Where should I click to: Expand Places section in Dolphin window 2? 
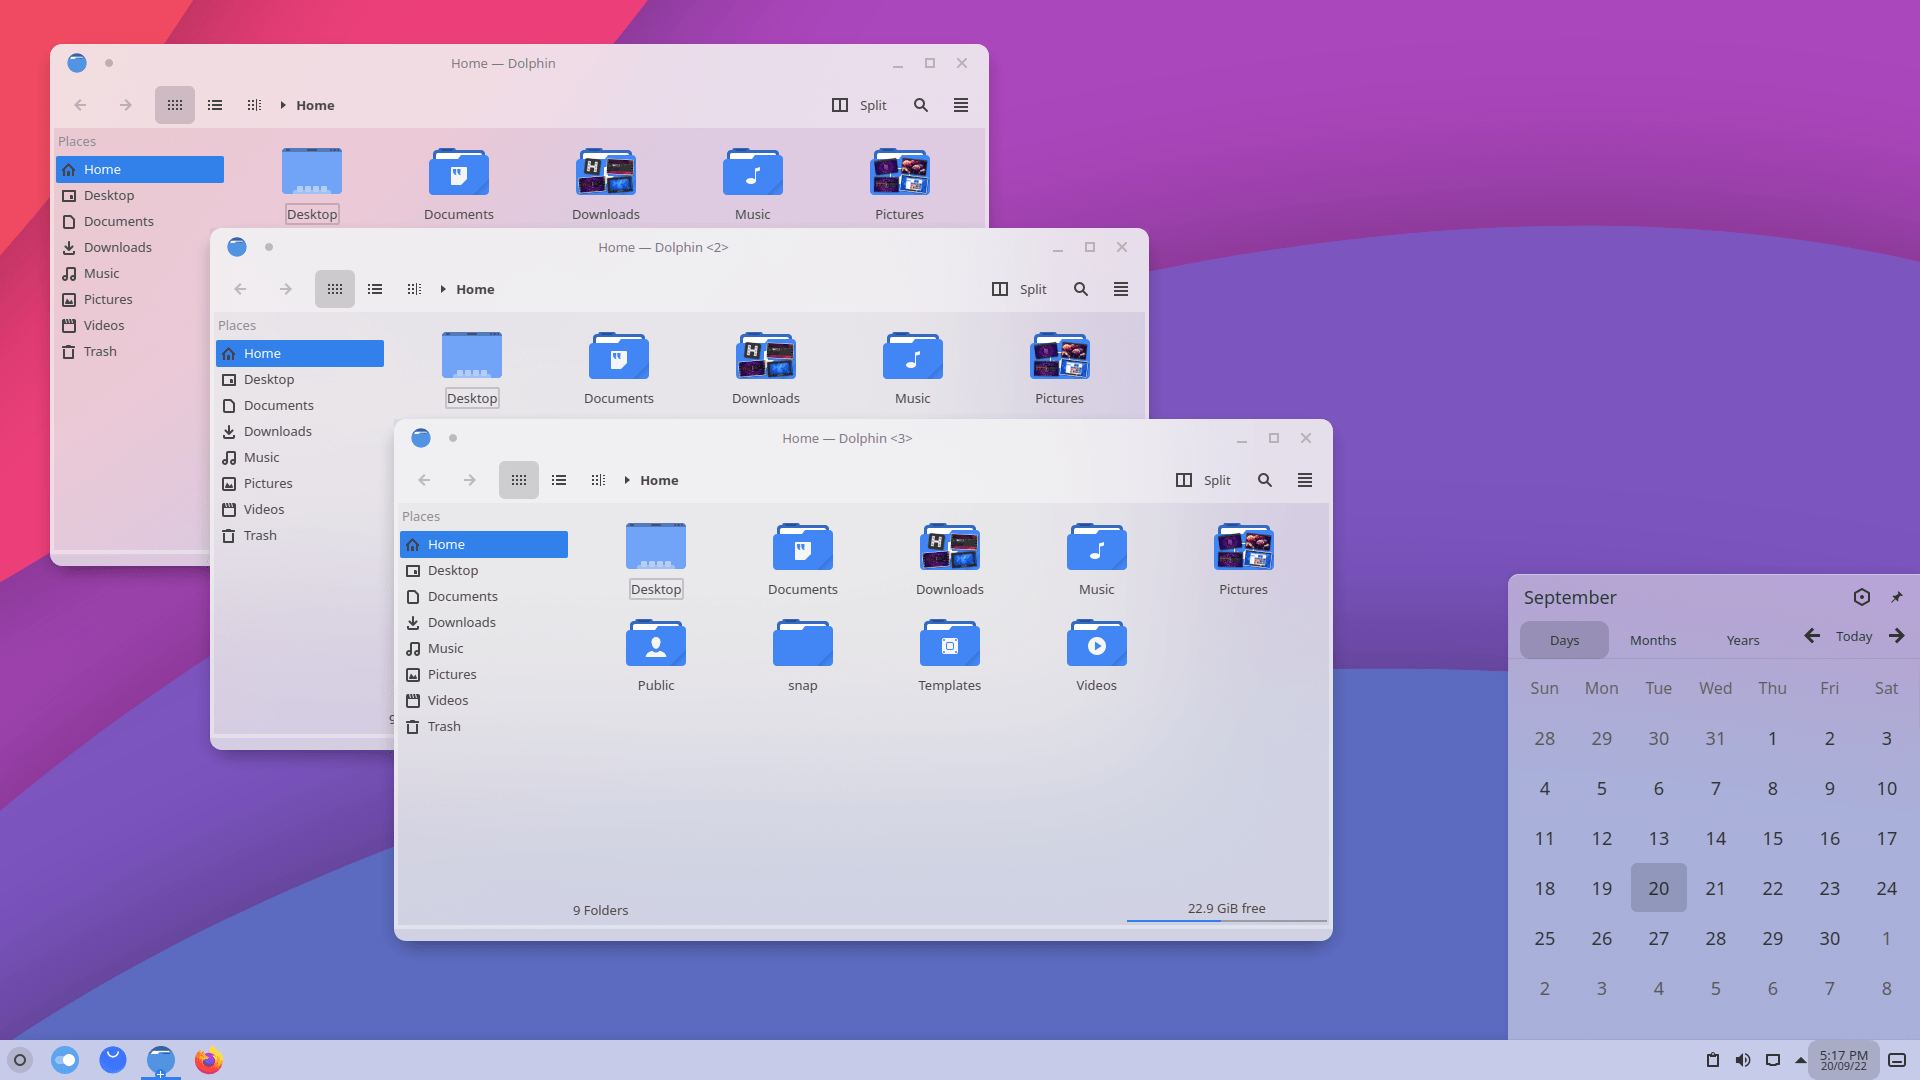coord(237,324)
